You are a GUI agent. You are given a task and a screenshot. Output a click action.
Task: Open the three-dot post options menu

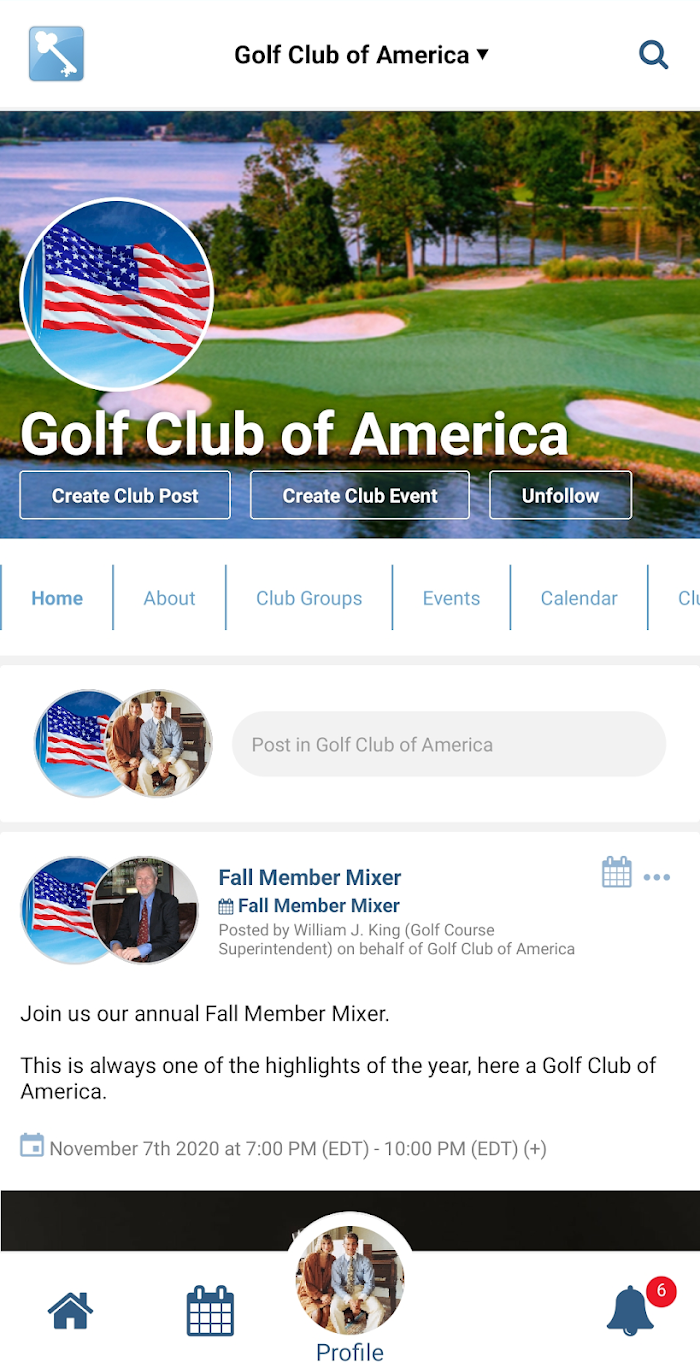[x=657, y=878]
